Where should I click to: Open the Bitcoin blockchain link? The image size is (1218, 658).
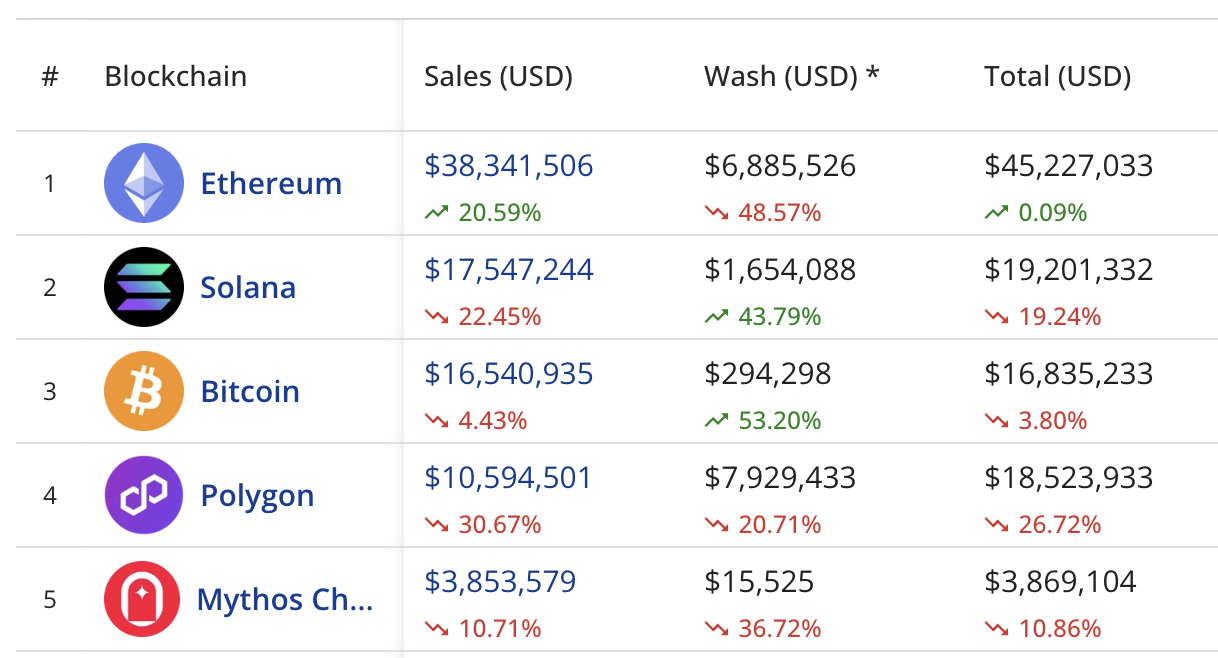pos(250,392)
